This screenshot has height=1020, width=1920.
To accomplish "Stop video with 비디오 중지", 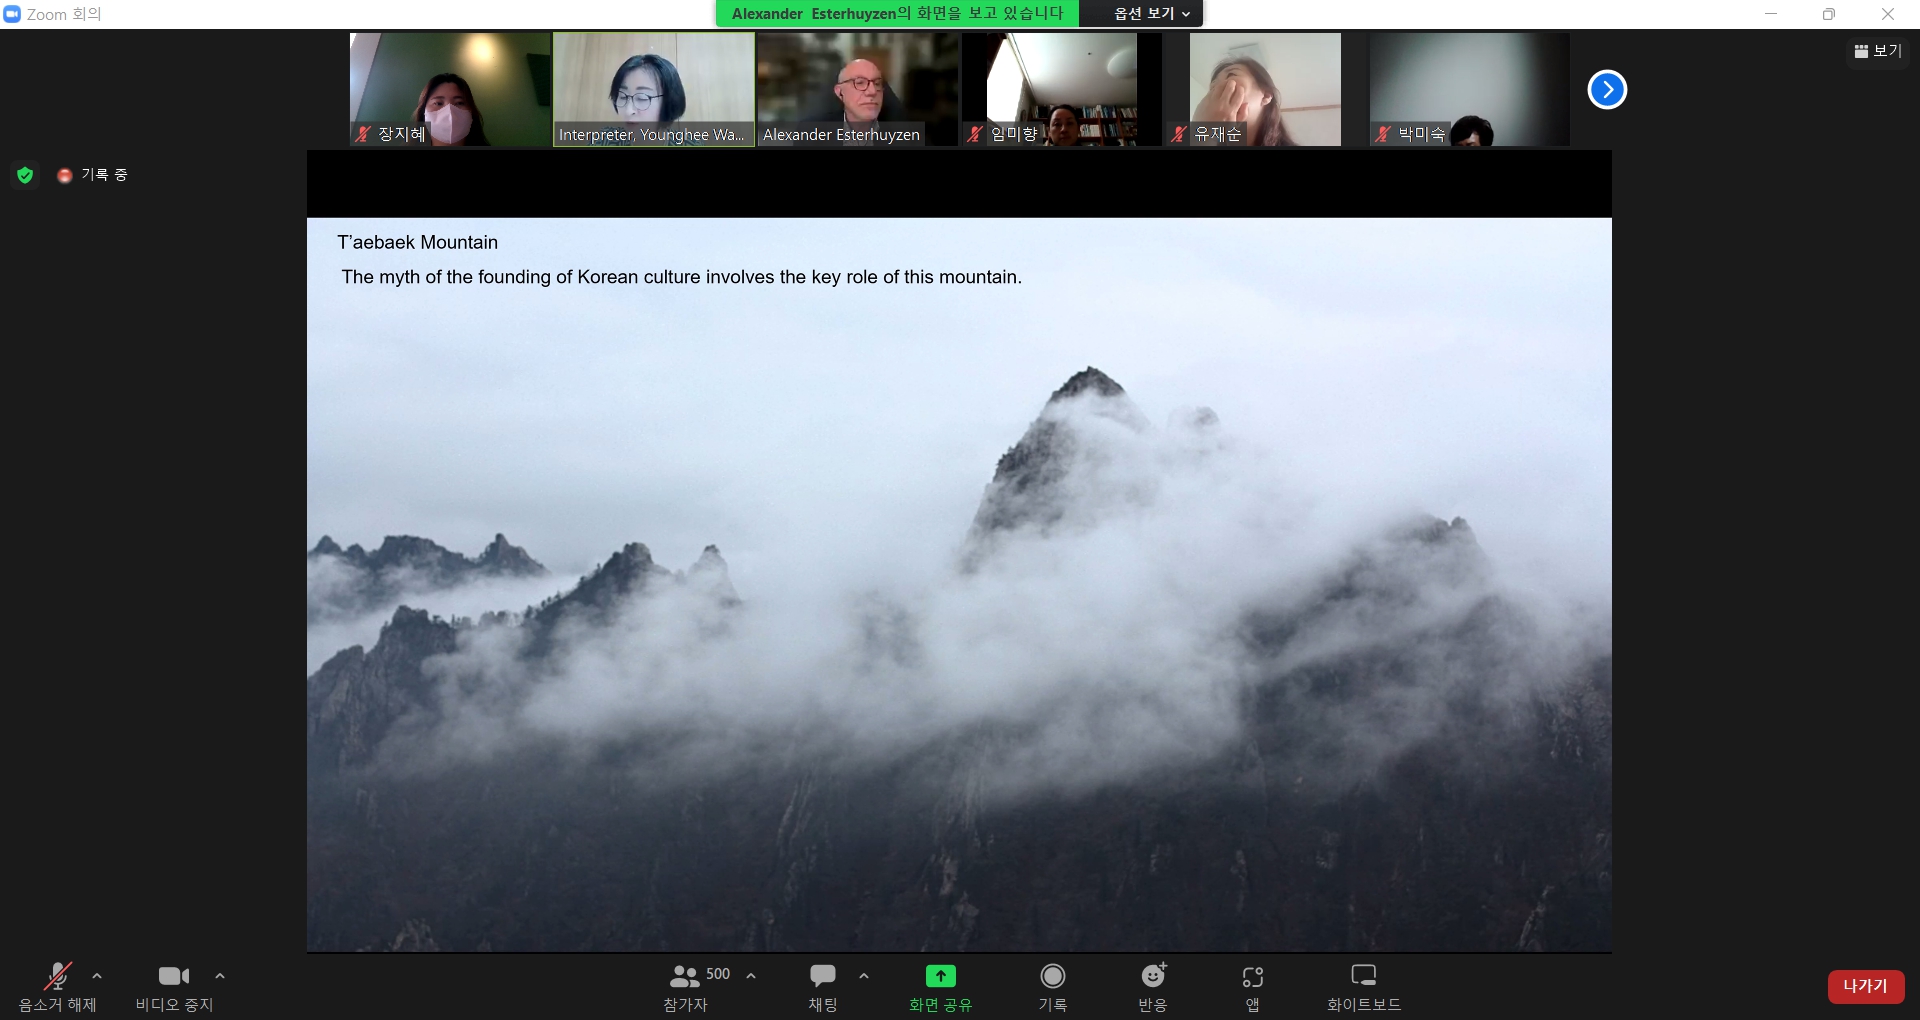I will tap(174, 987).
